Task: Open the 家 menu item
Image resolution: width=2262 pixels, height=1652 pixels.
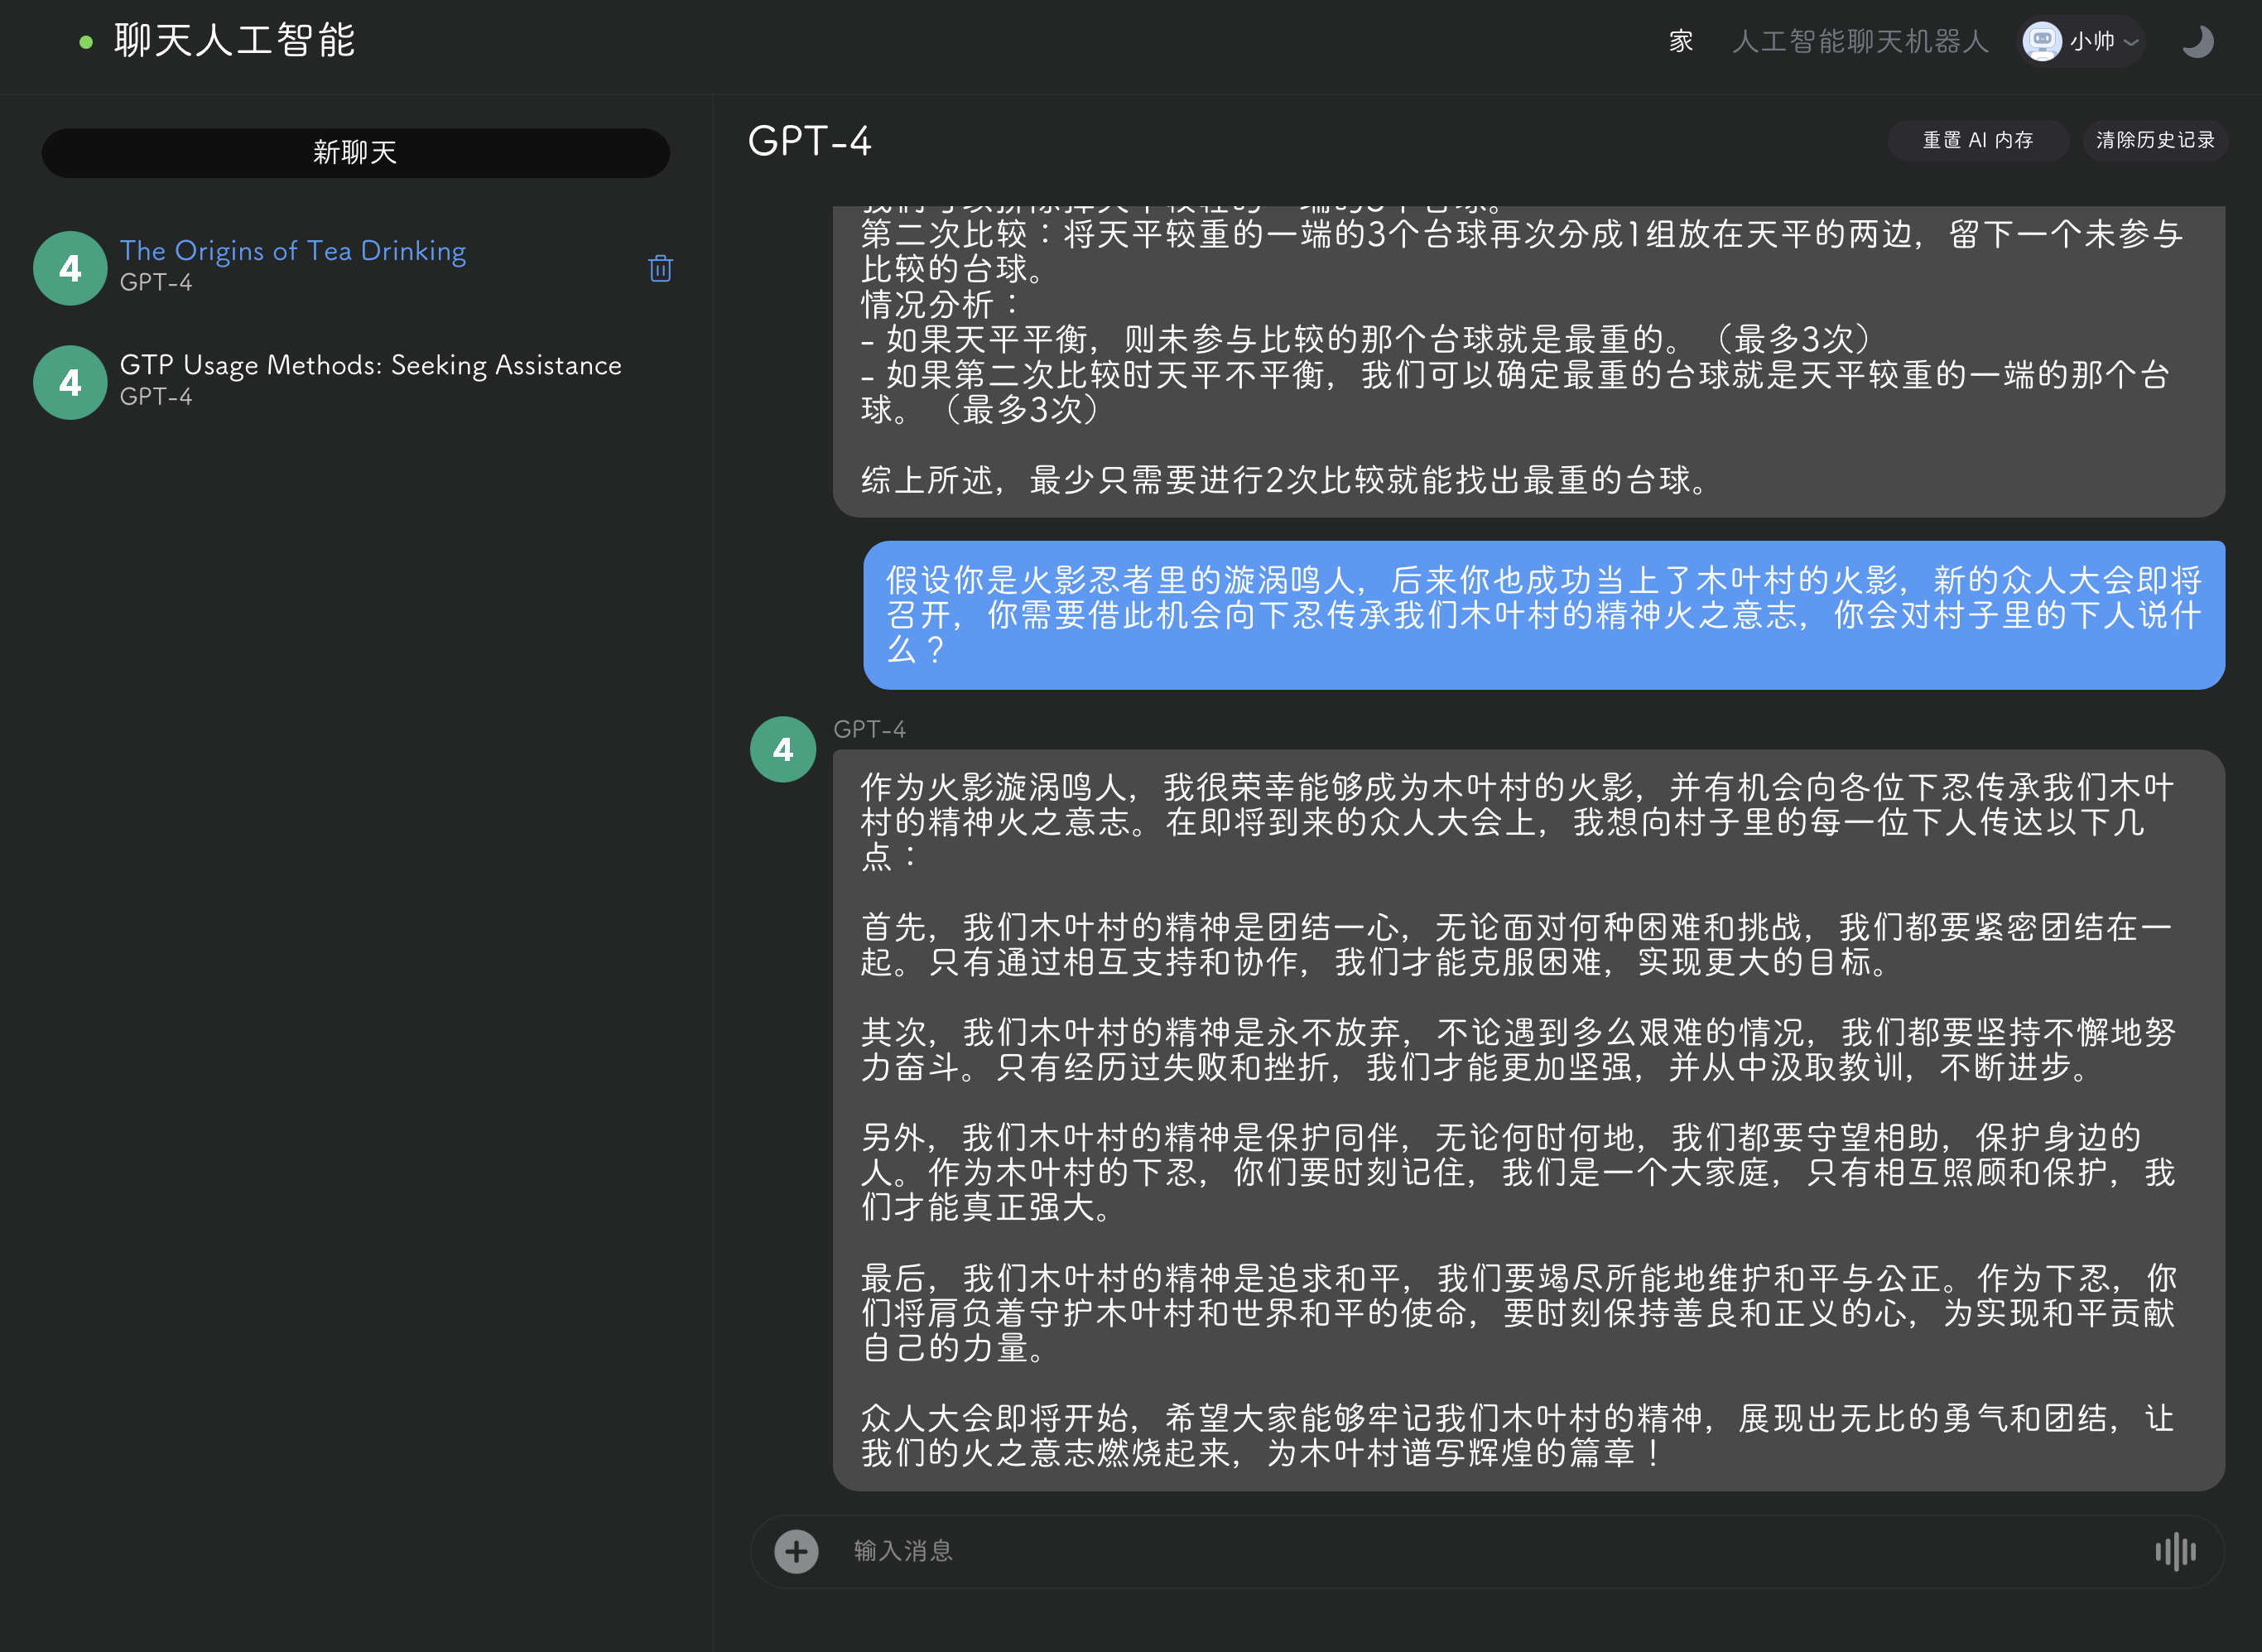Action: tap(1680, 41)
